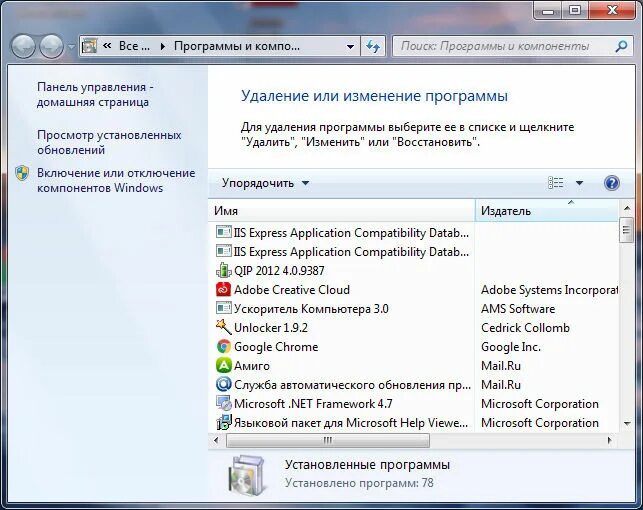Select 'Все ...' breadcrumb in address bar
This screenshot has height=510, width=643.
(x=134, y=46)
